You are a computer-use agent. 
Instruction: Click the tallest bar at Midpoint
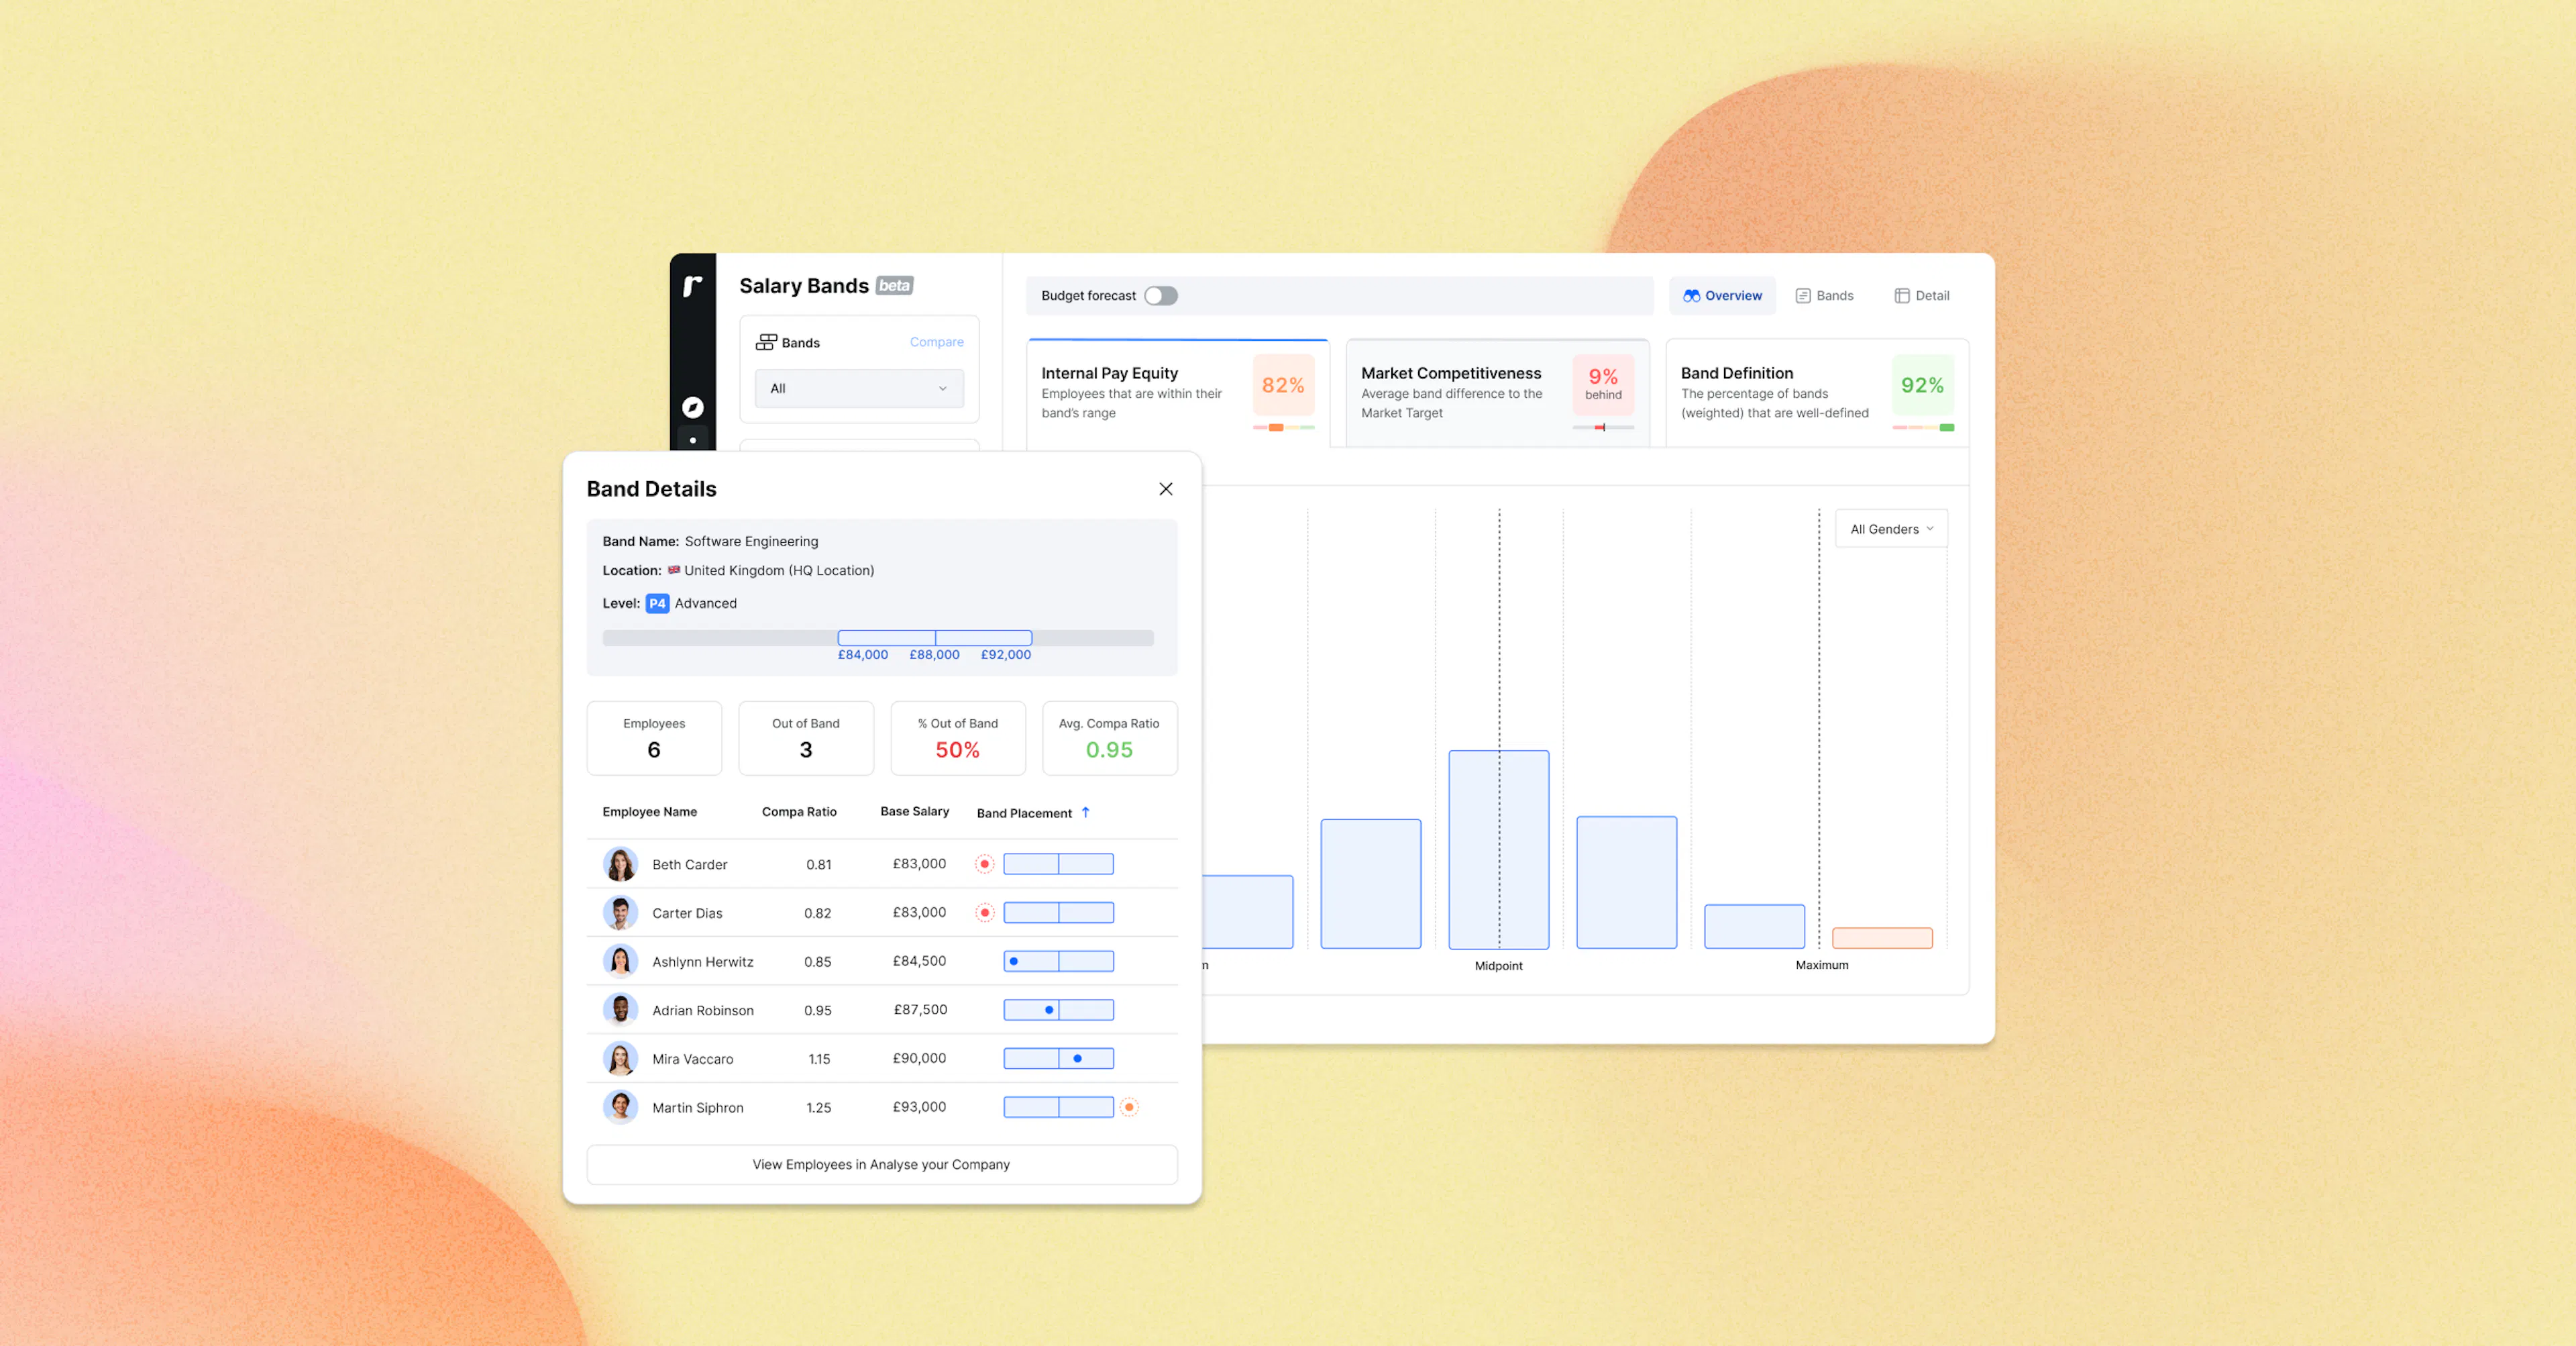1498,849
